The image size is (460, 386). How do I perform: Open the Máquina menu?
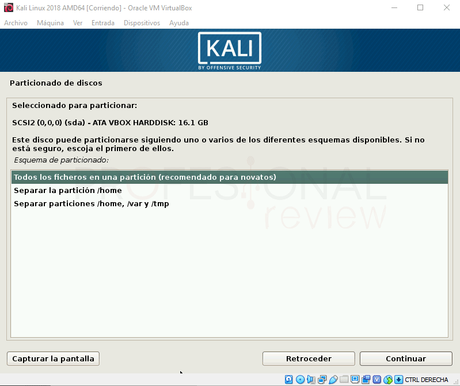50,23
